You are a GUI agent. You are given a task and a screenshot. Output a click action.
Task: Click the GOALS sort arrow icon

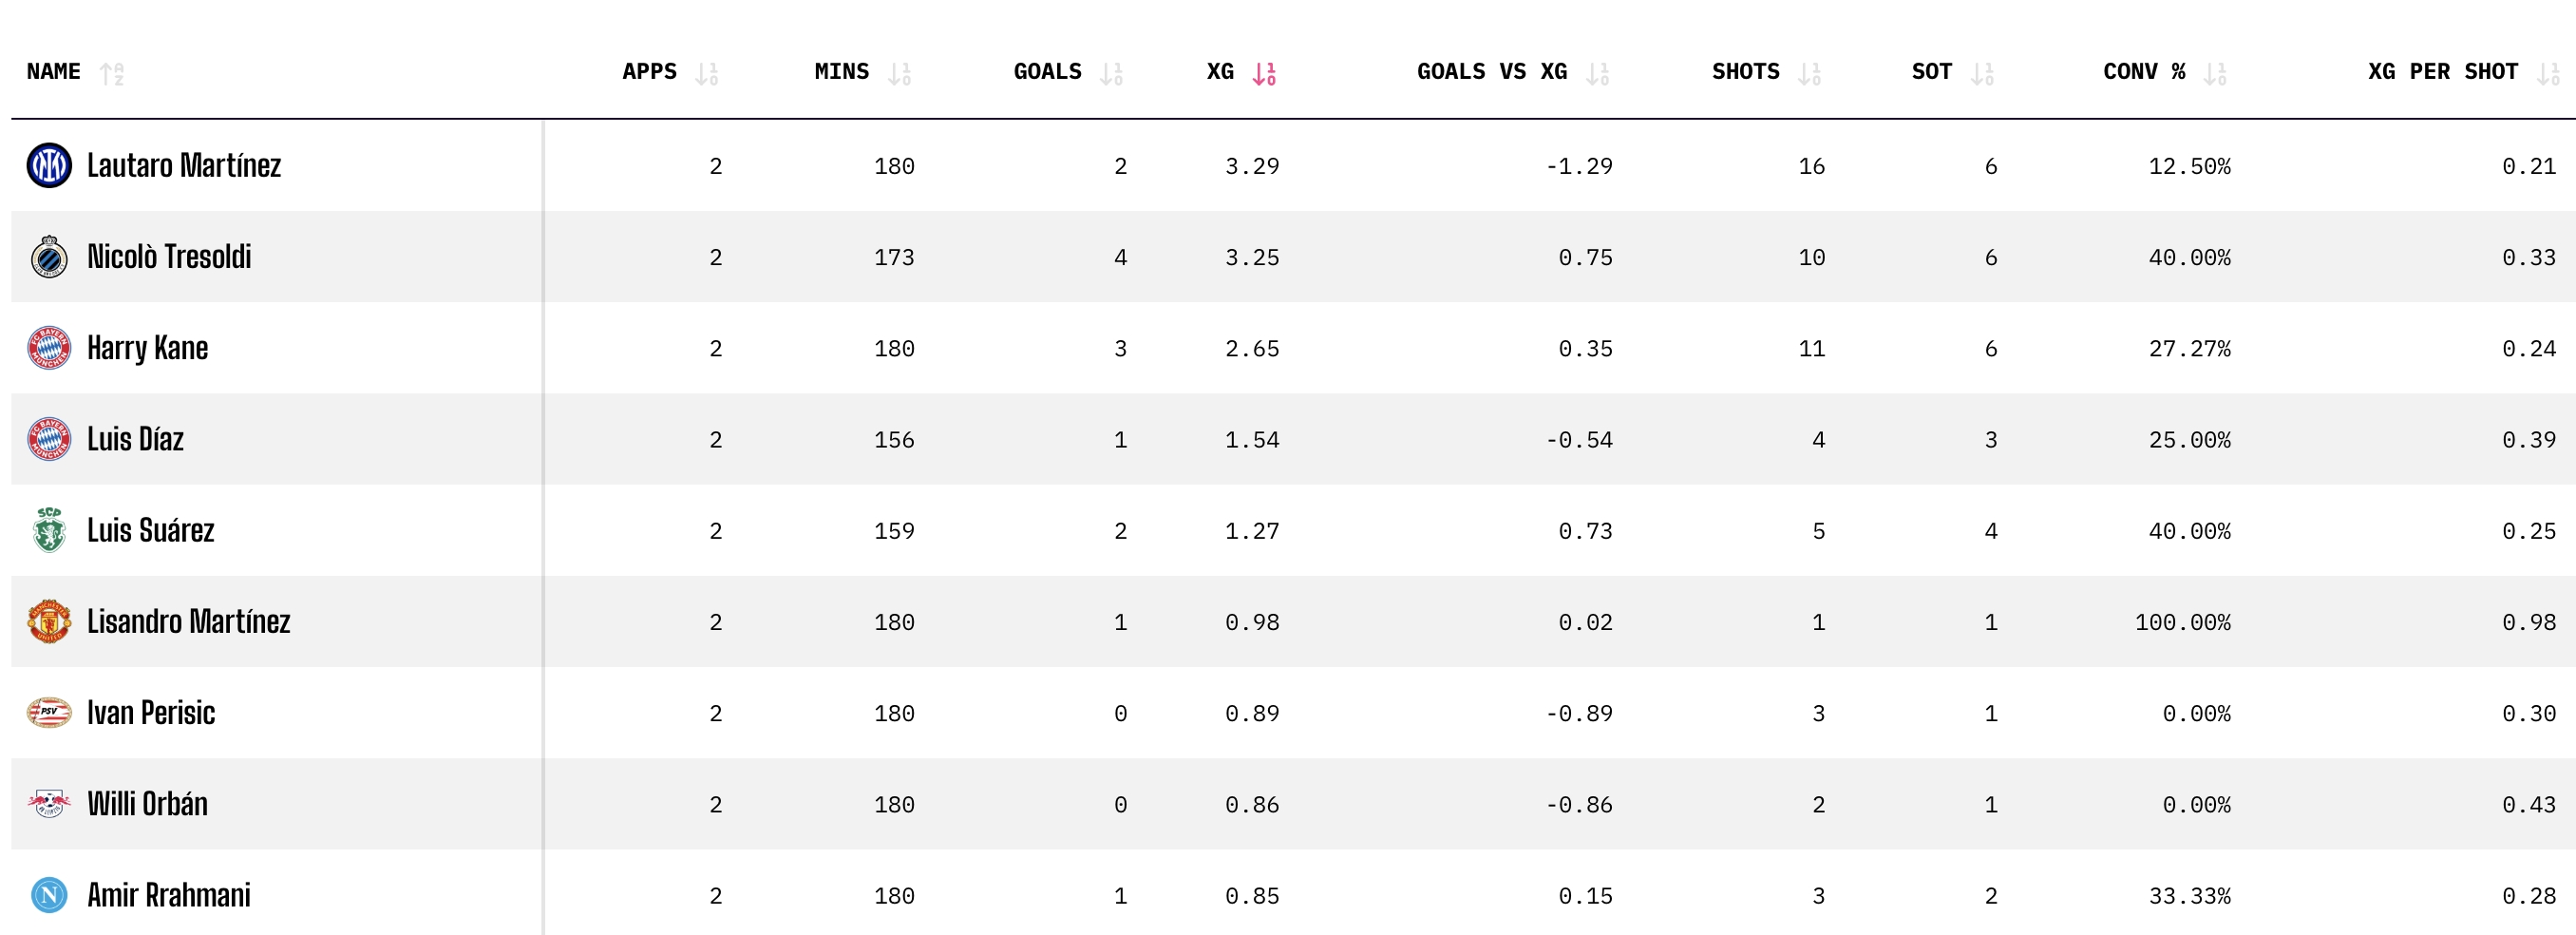click(x=1112, y=73)
